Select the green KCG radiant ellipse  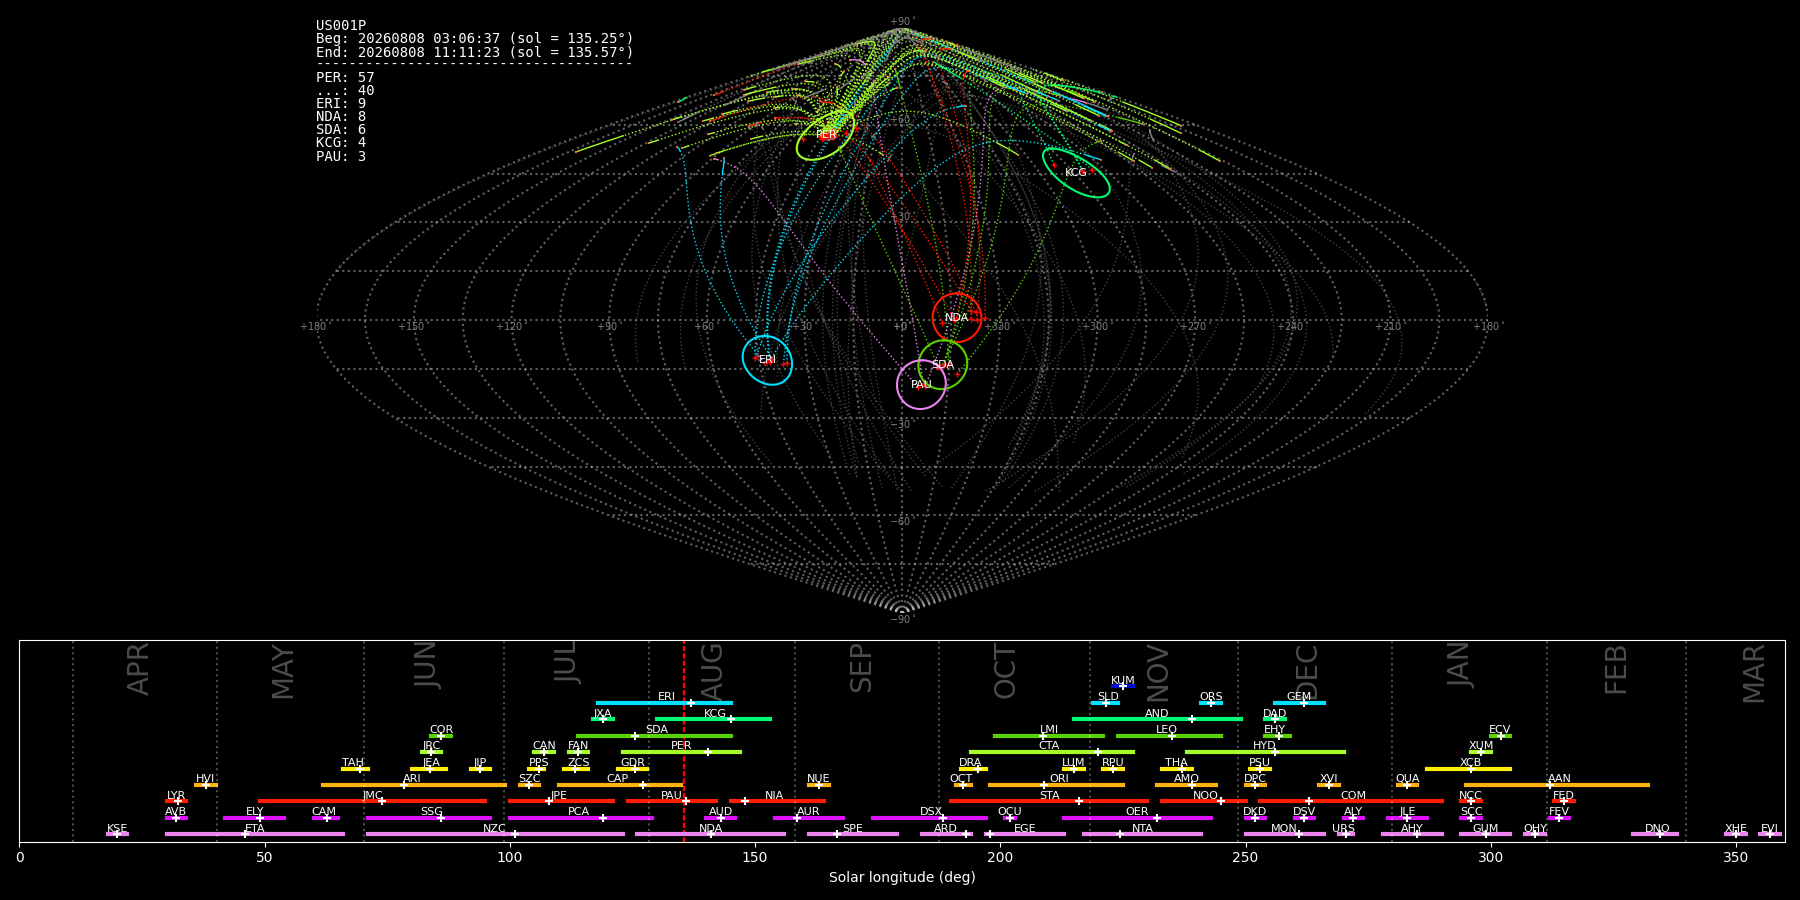click(1076, 172)
